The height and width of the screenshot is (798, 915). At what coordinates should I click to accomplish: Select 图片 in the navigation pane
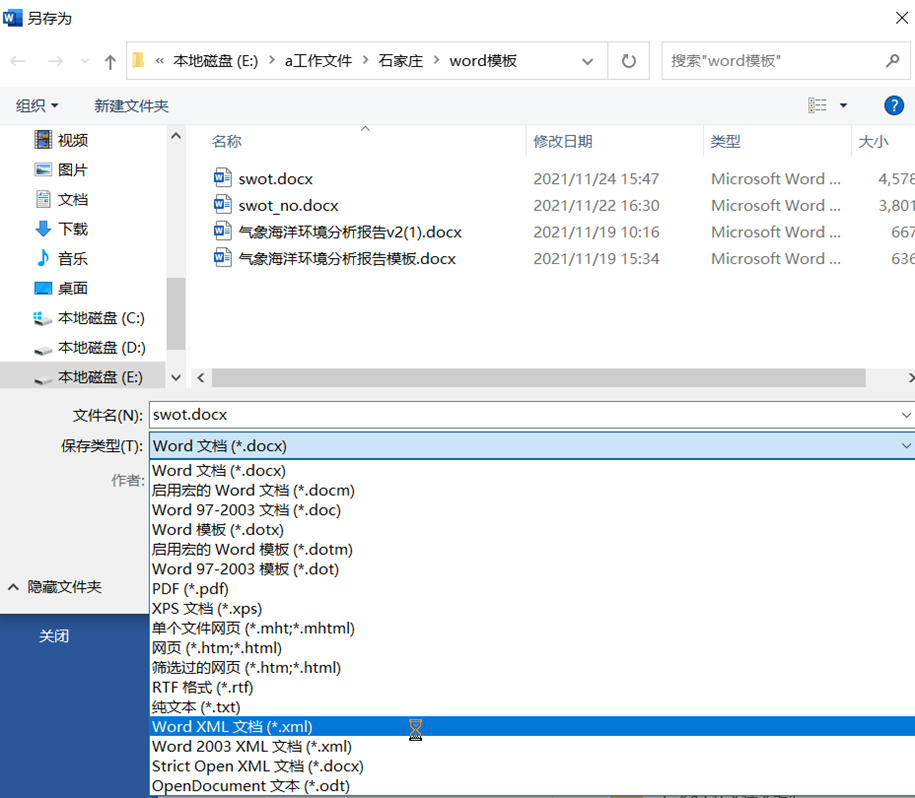73,170
